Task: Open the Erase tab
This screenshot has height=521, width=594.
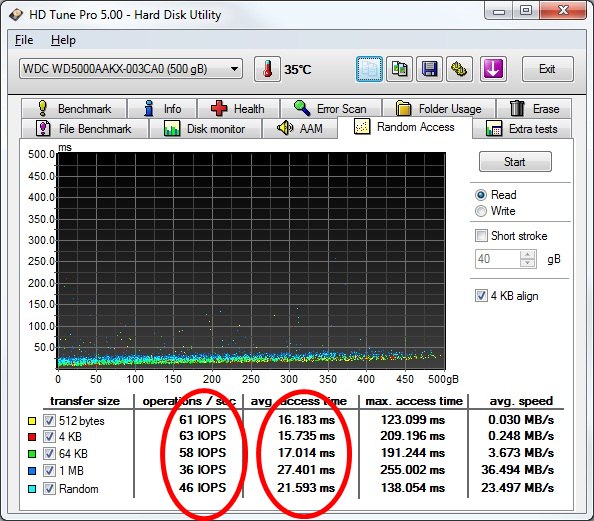Action: (x=534, y=109)
